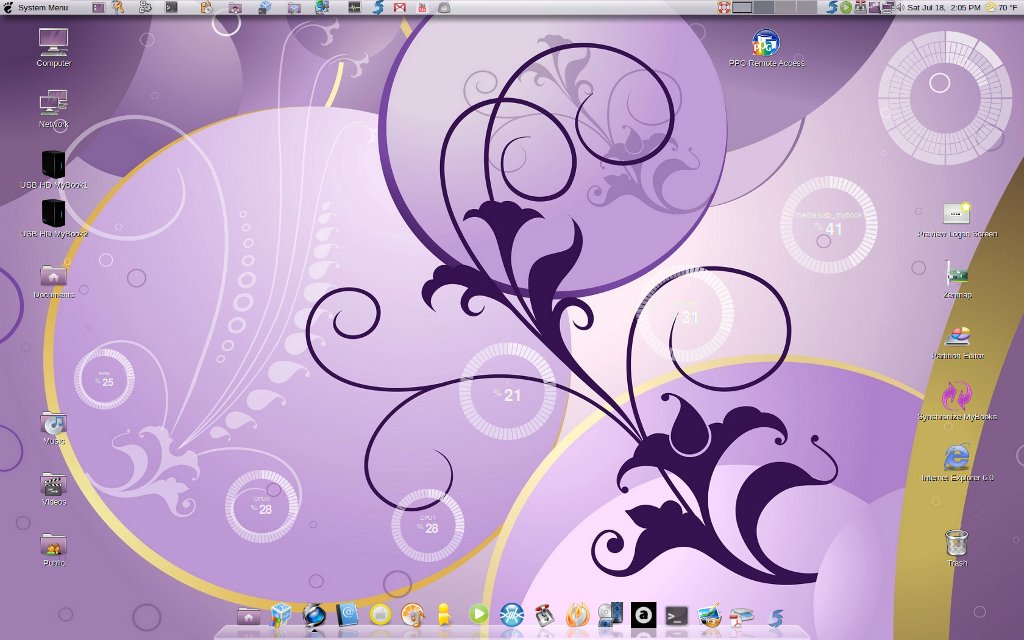Launch the VirtualBox cube in the dock
The image size is (1024, 640).
[x=281, y=615]
